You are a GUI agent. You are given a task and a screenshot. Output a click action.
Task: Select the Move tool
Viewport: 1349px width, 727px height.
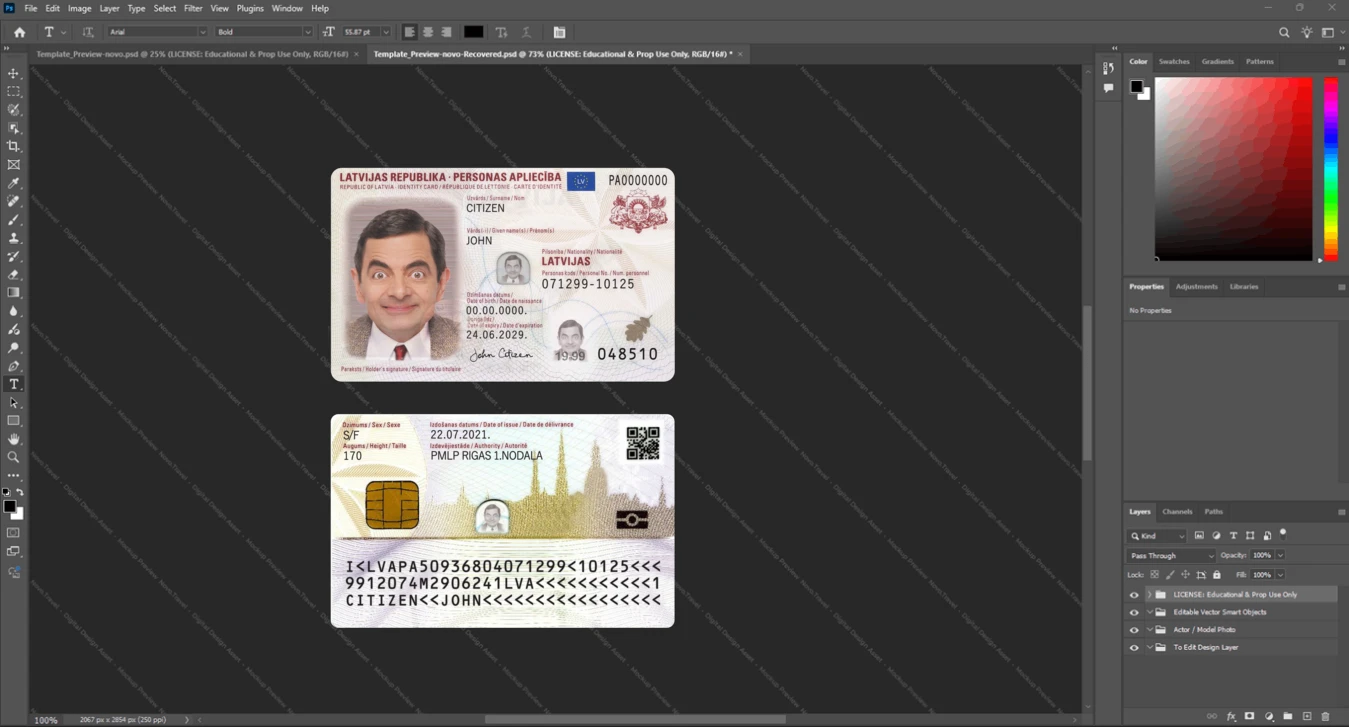point(14,73)
